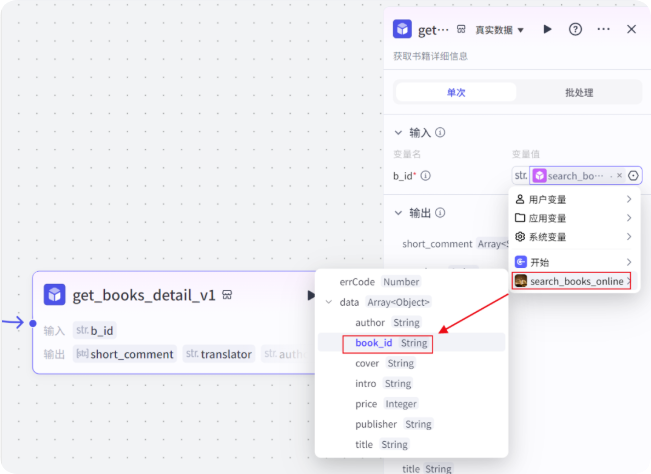The image size is (651, 474).
Task: Remove the search_bo variable reference
Action: (x=619, y=176)
